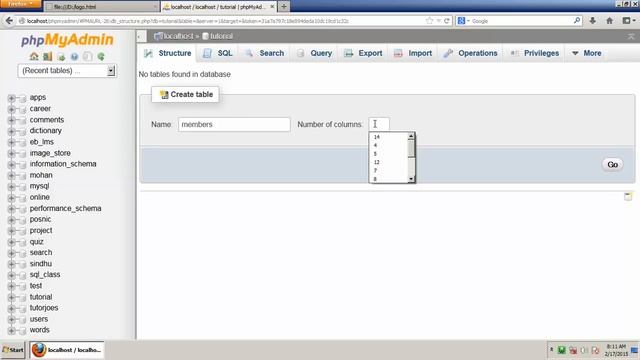The image size is (640, 360).
Task: Open the Operations tab
Action: click(x=471, y=53)
